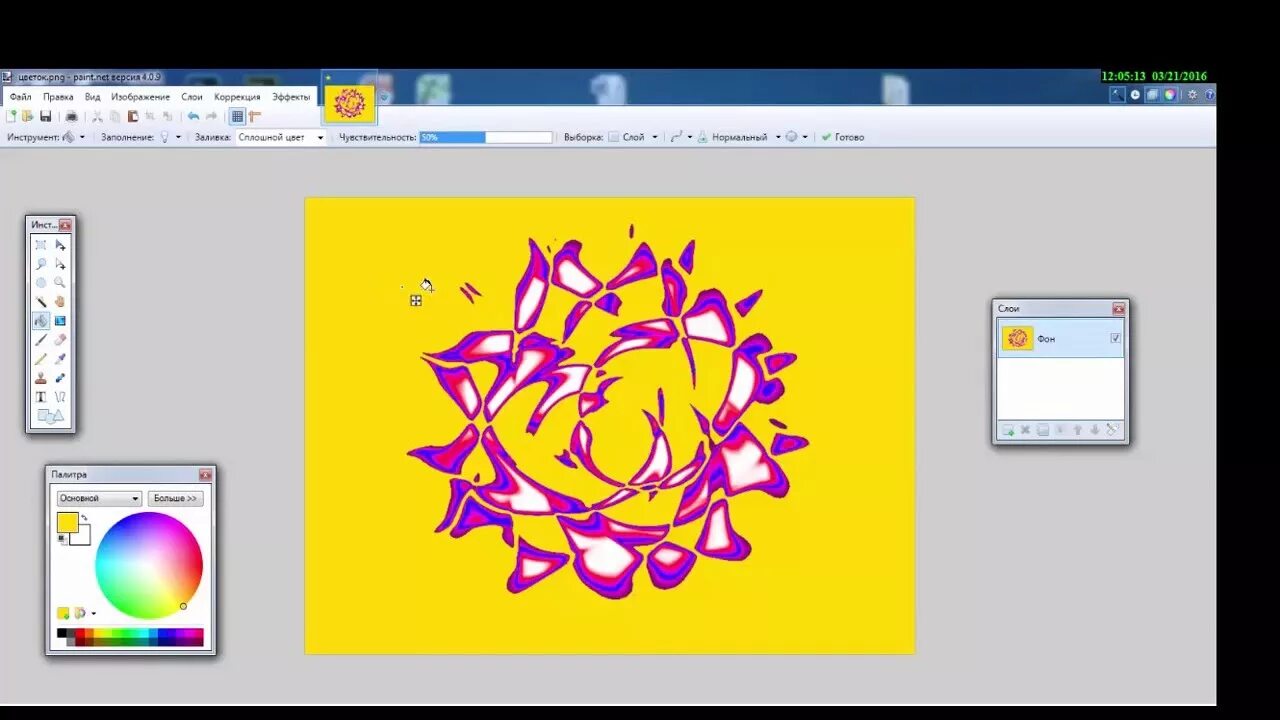Click the Undo arrow icon
Screen dimensions: 1280x720
(x=193, y=116)
